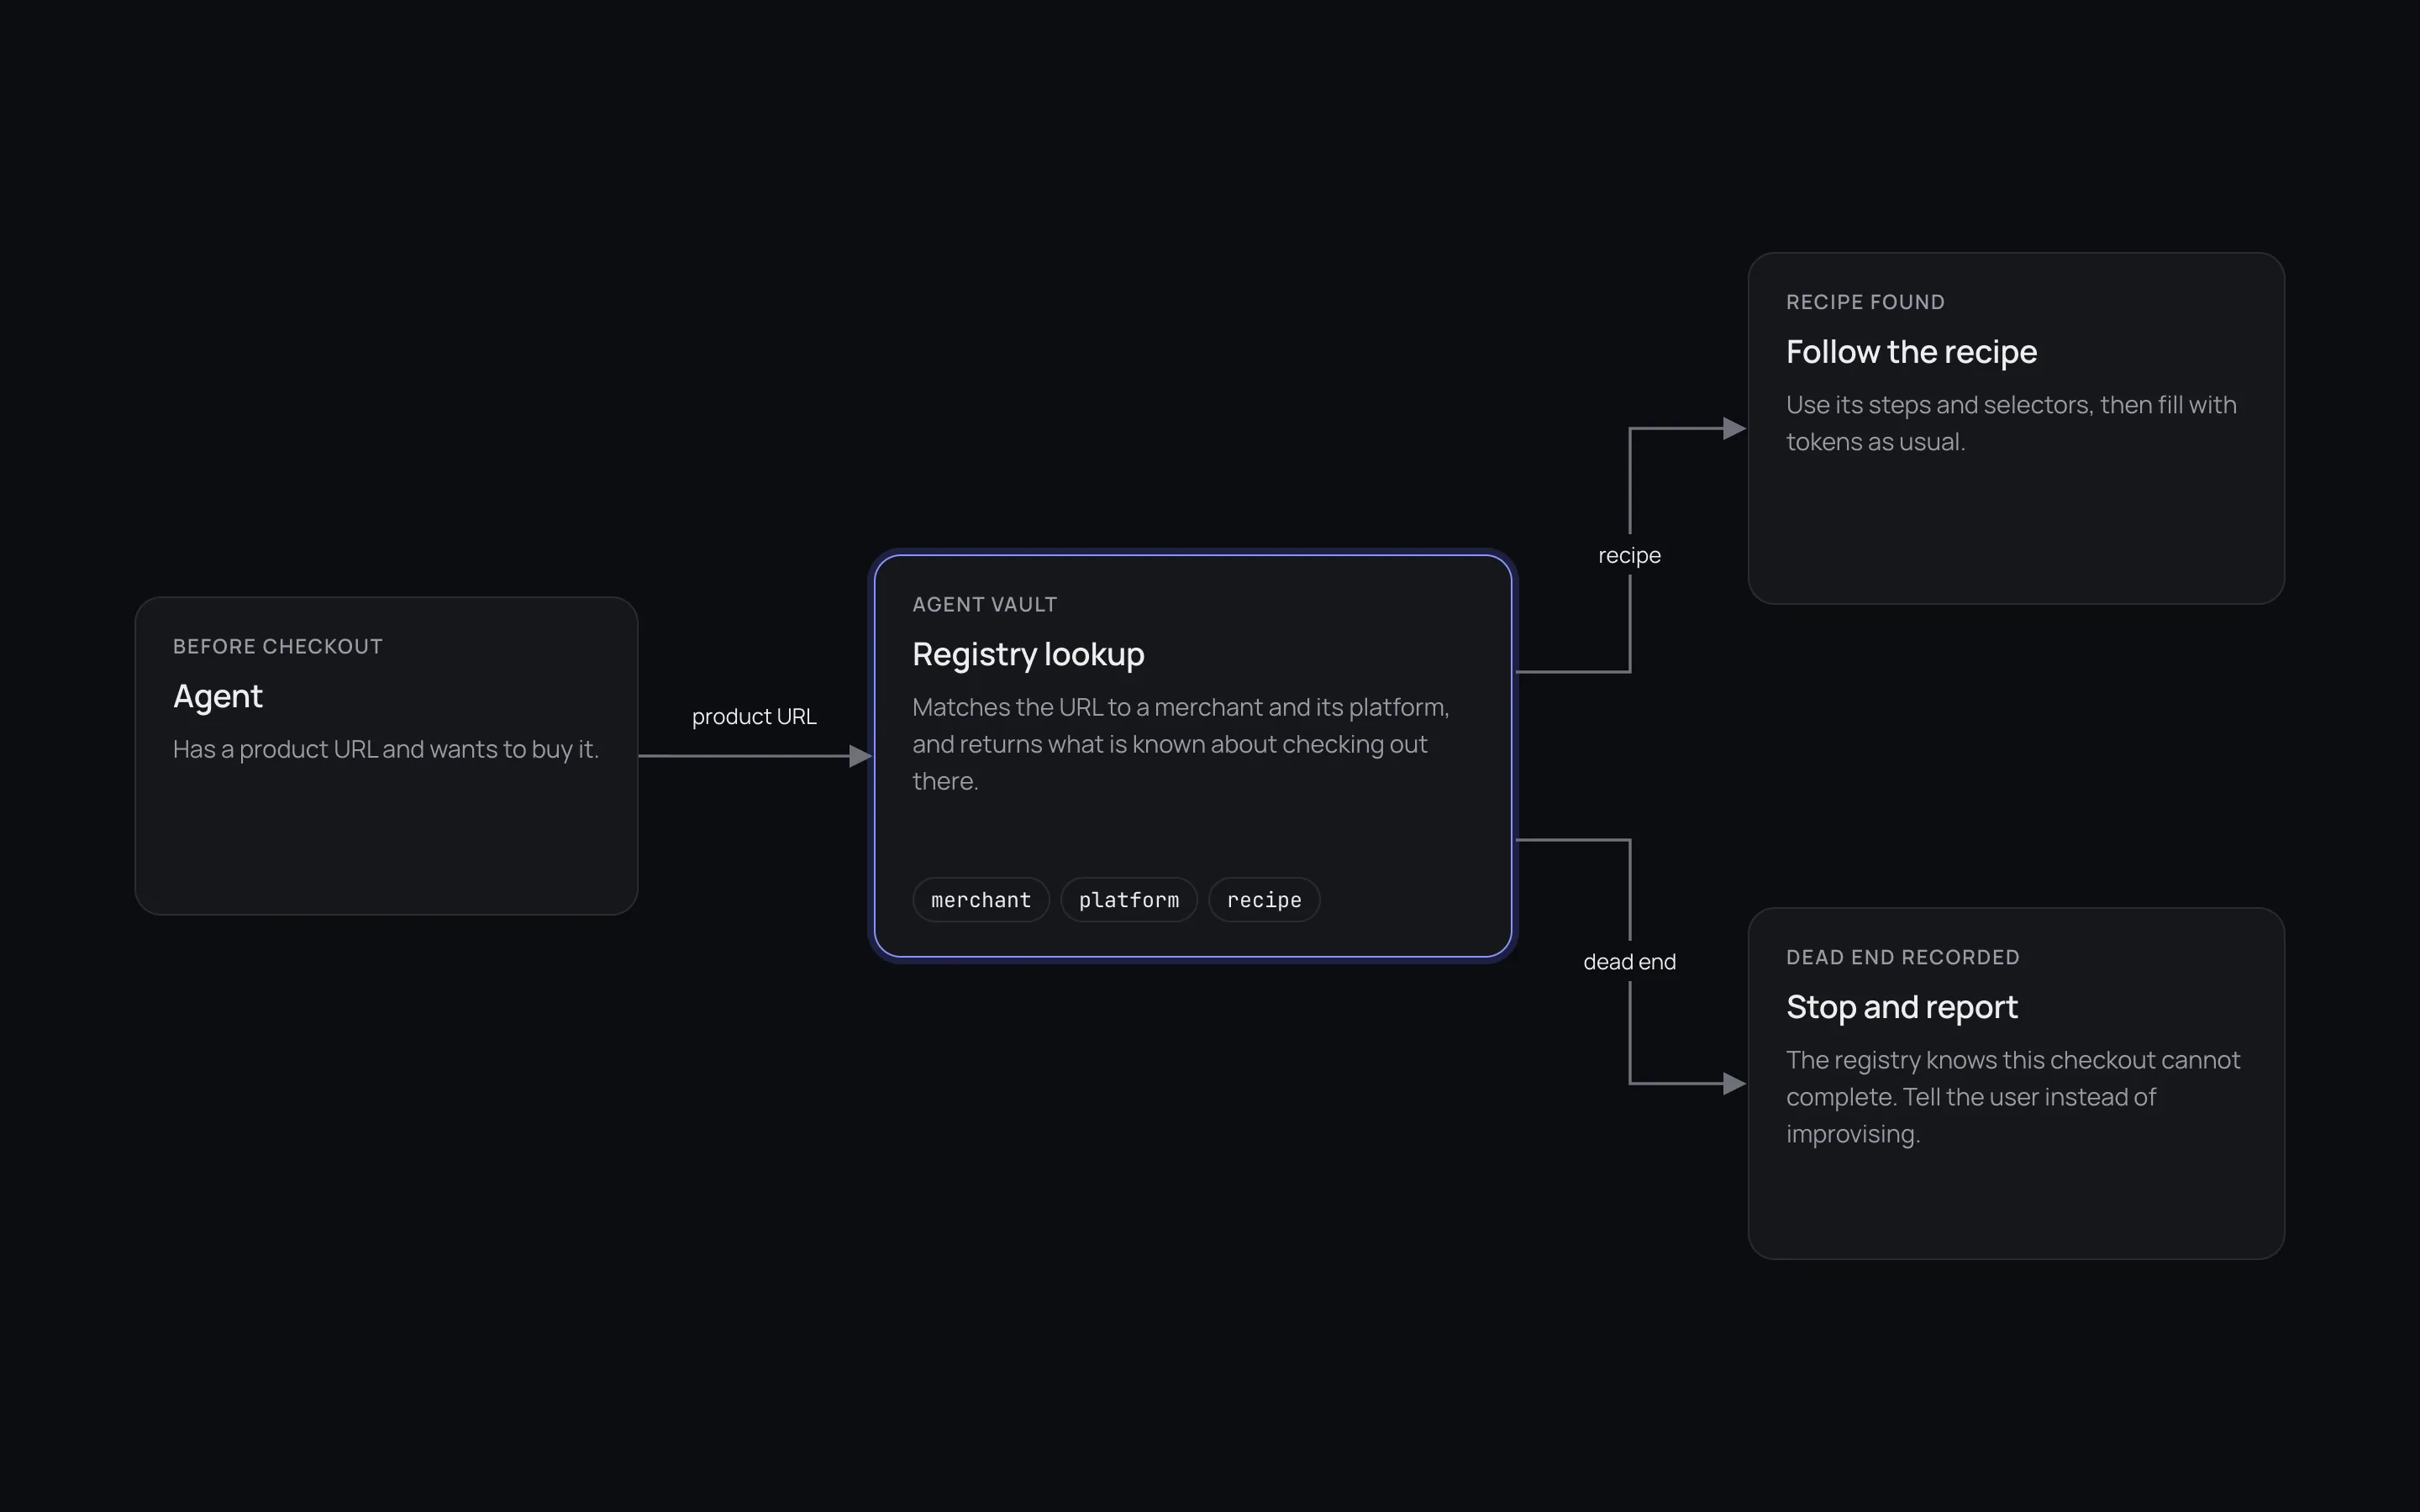This screenshot has width=2420, height=1512.
Task: Click the 'recipe' tag chip in Registry lookup
Action: point(1263,900)
